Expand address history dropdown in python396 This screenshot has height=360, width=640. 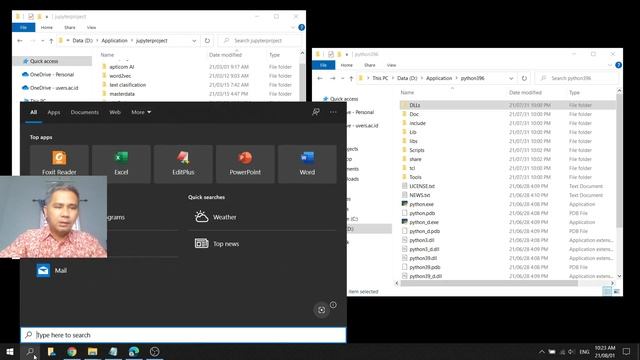[x=511, y=78]
